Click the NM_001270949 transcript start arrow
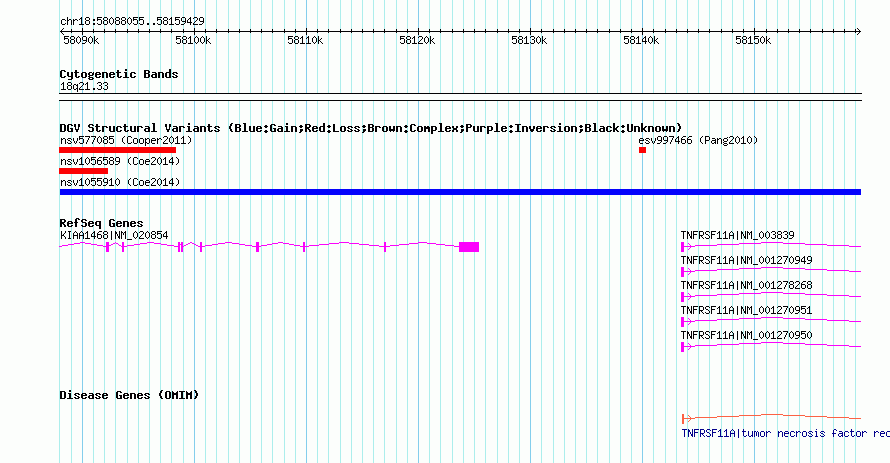The image size is (890, 463). click(x=687, y=272)
